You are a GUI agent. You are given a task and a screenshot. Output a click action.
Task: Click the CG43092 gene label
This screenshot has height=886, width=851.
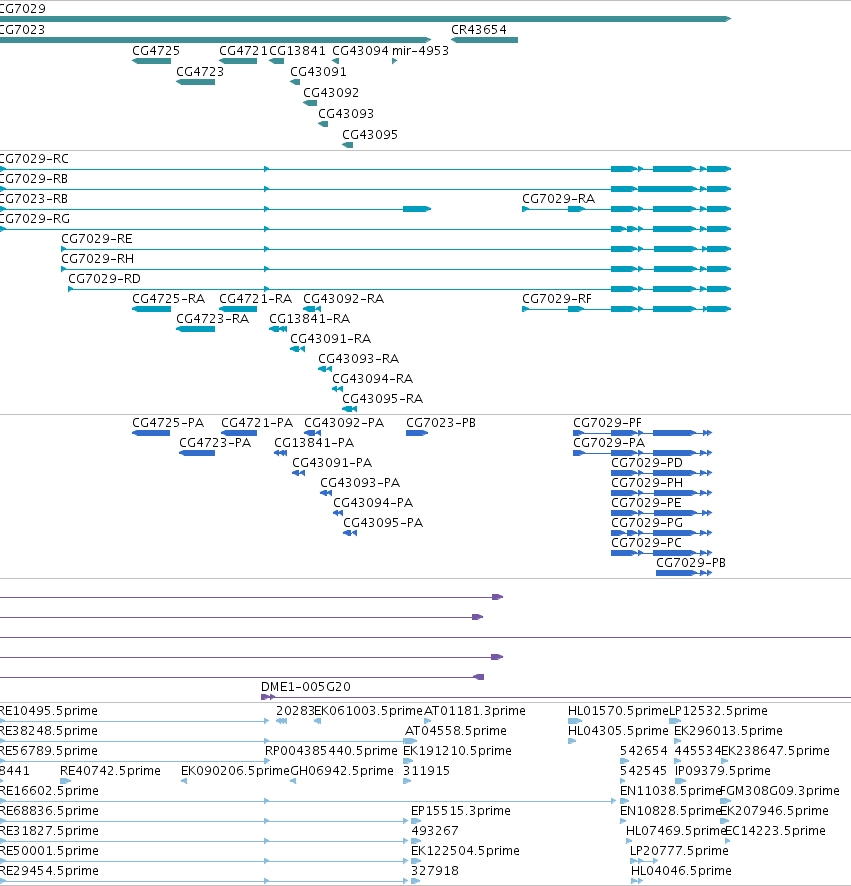point(331,93)
